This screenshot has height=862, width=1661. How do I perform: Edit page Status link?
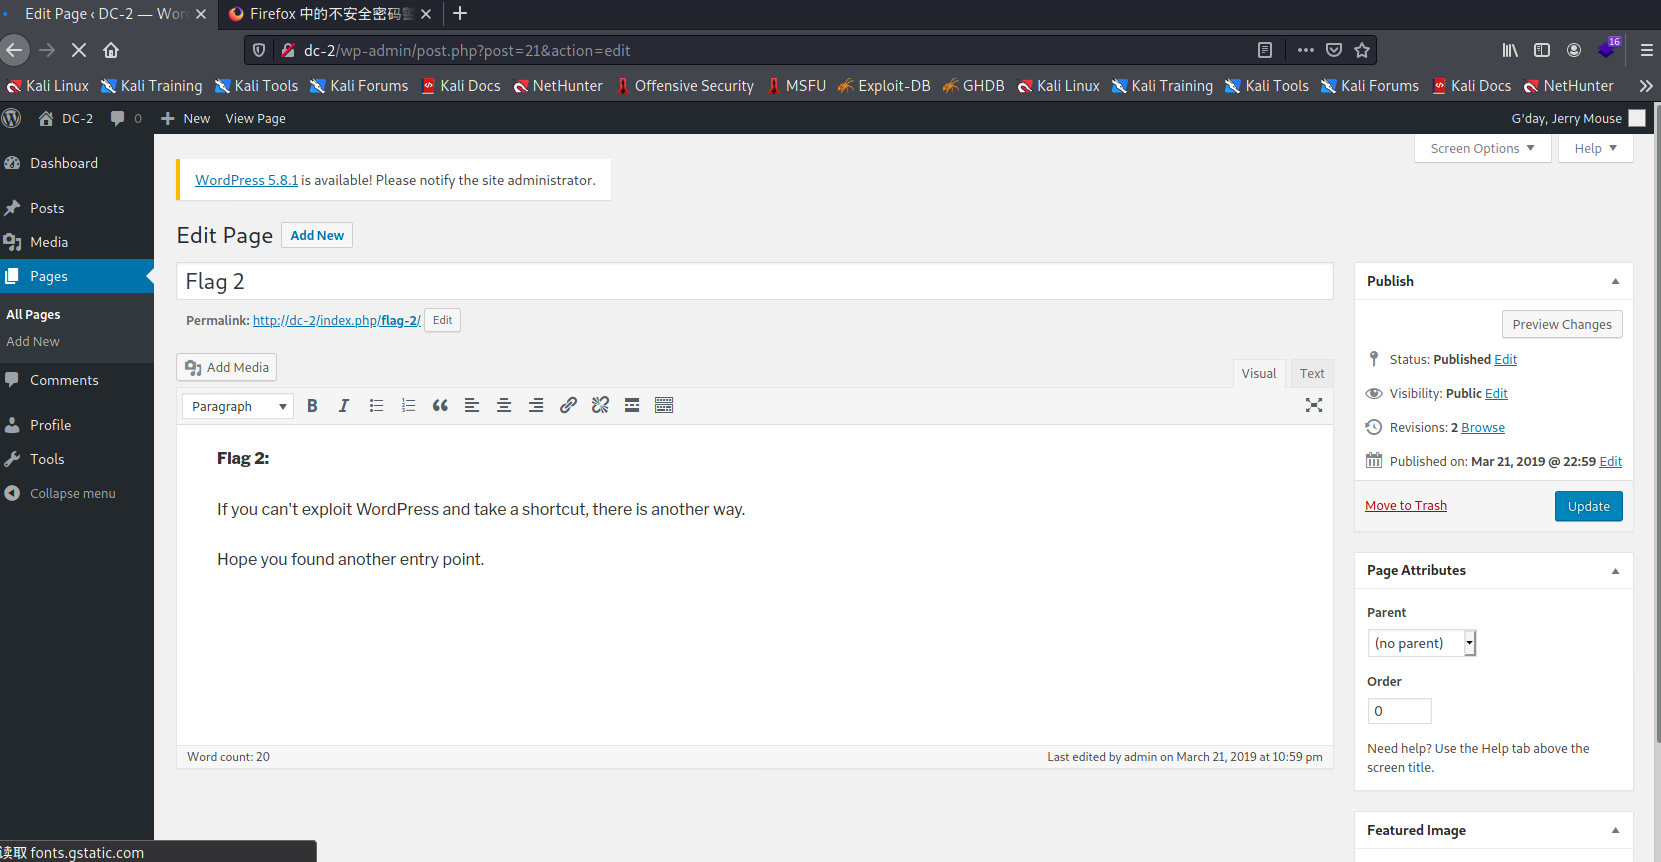1506,360
